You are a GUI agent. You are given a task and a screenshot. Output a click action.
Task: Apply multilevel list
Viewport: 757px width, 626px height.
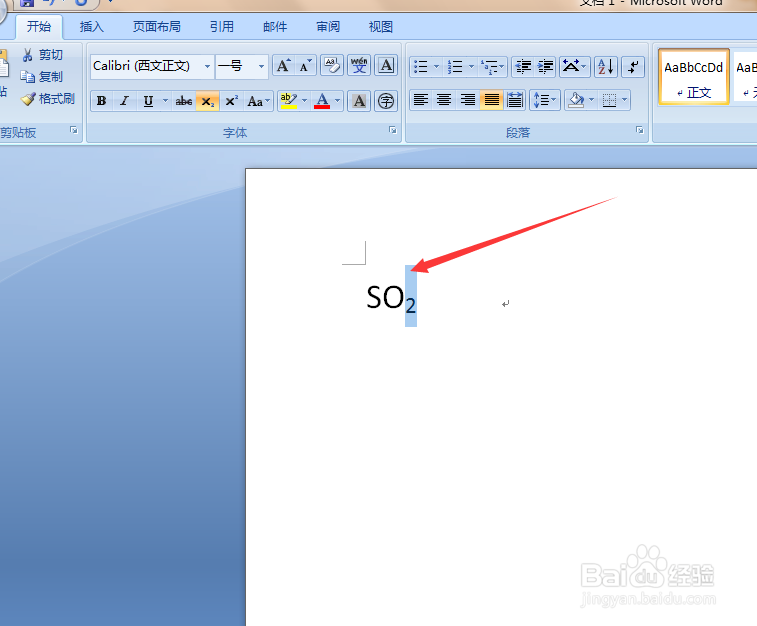(490, 66)
